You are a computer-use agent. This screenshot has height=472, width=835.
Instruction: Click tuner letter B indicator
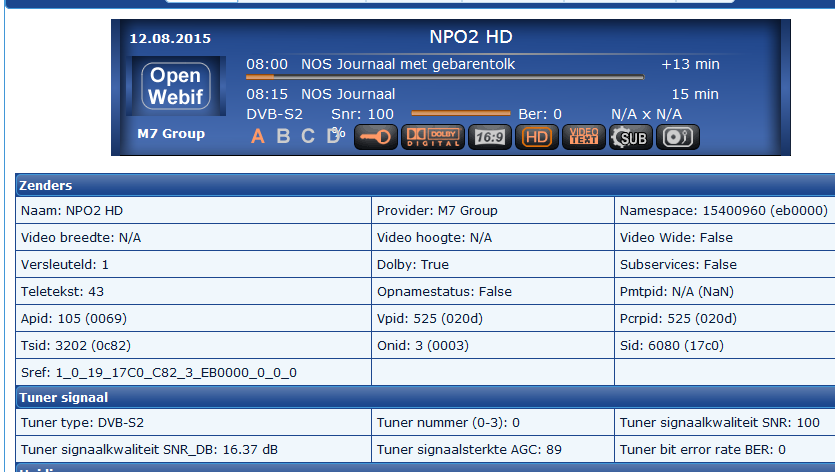(x=283, y=136)
